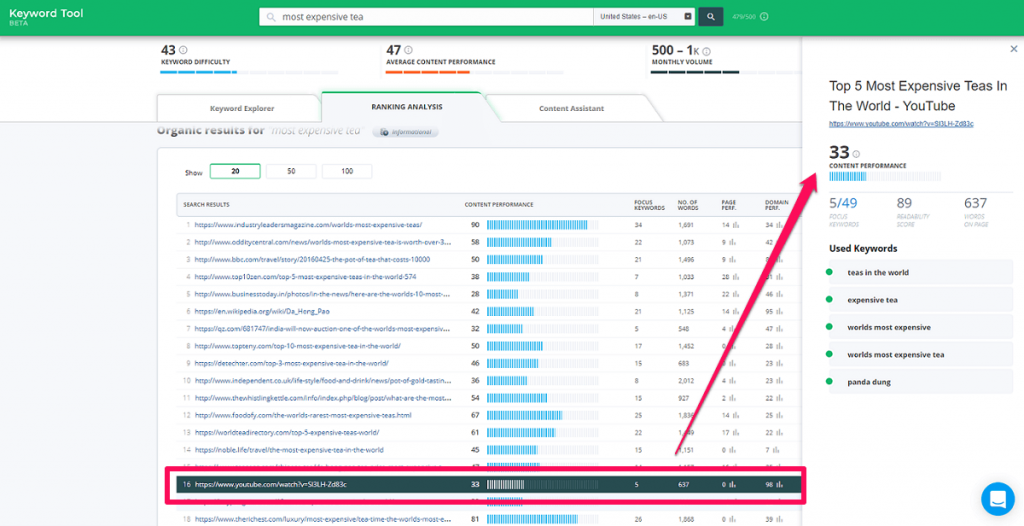1024x526 pixels.
Task: Select used keyword 'worlds most expensive tea'
Action: pyautogui.click(x=921, y=354)
